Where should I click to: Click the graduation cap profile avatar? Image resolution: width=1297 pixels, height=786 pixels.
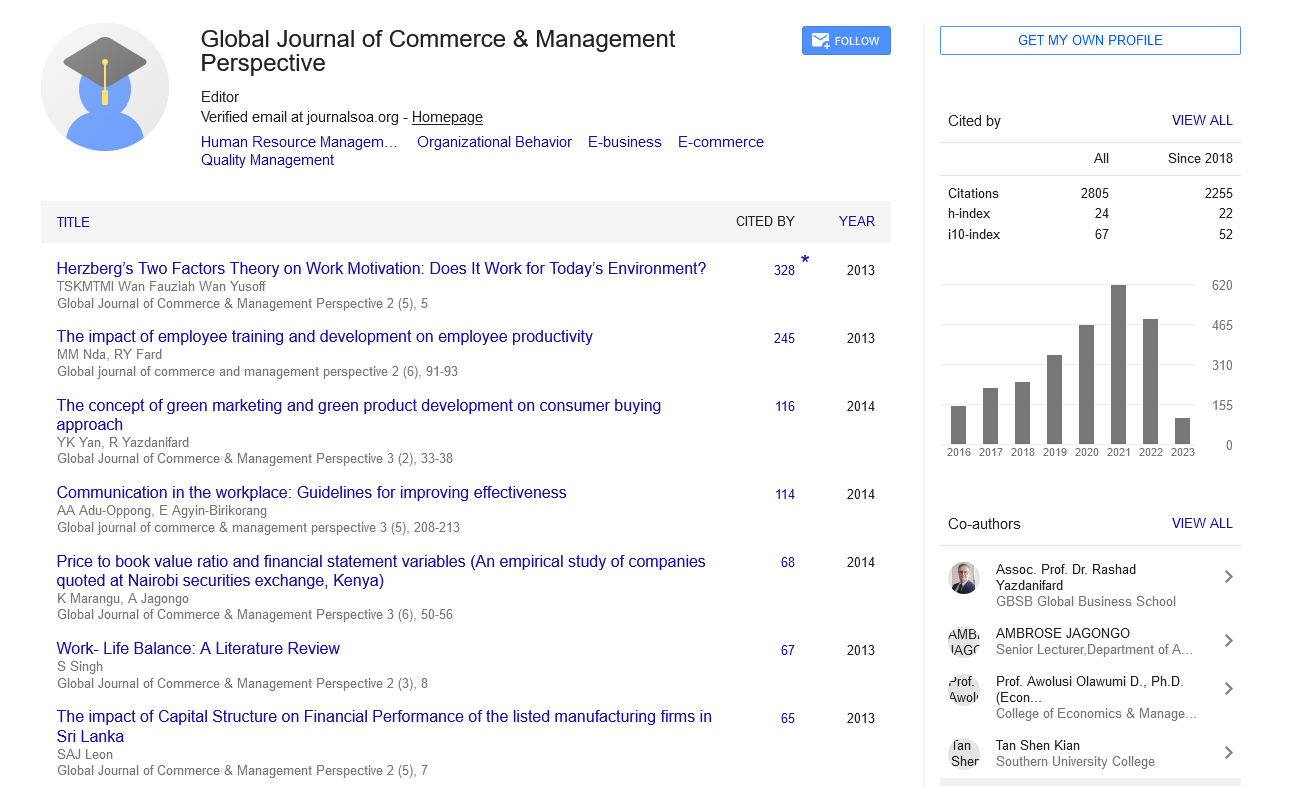105,87
